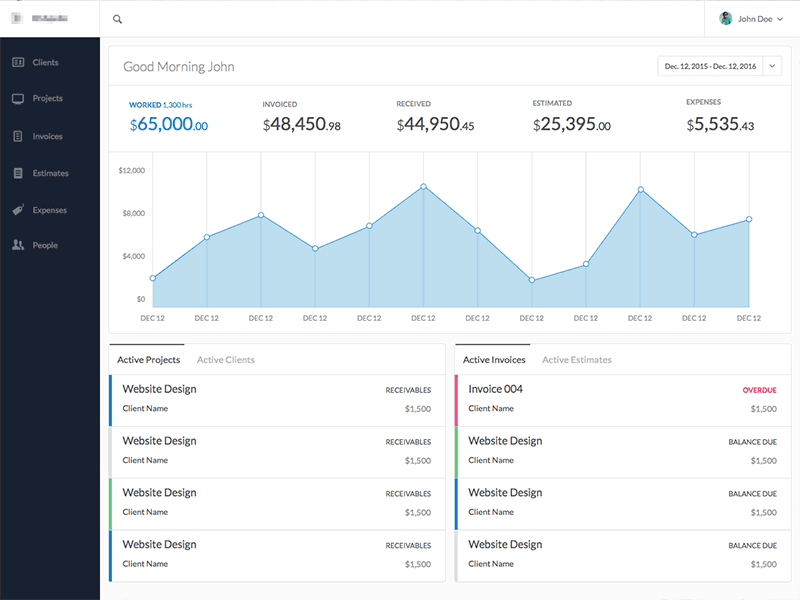Expand the date range selector chevron
The image size is (800, 600).
pos(771,64)
